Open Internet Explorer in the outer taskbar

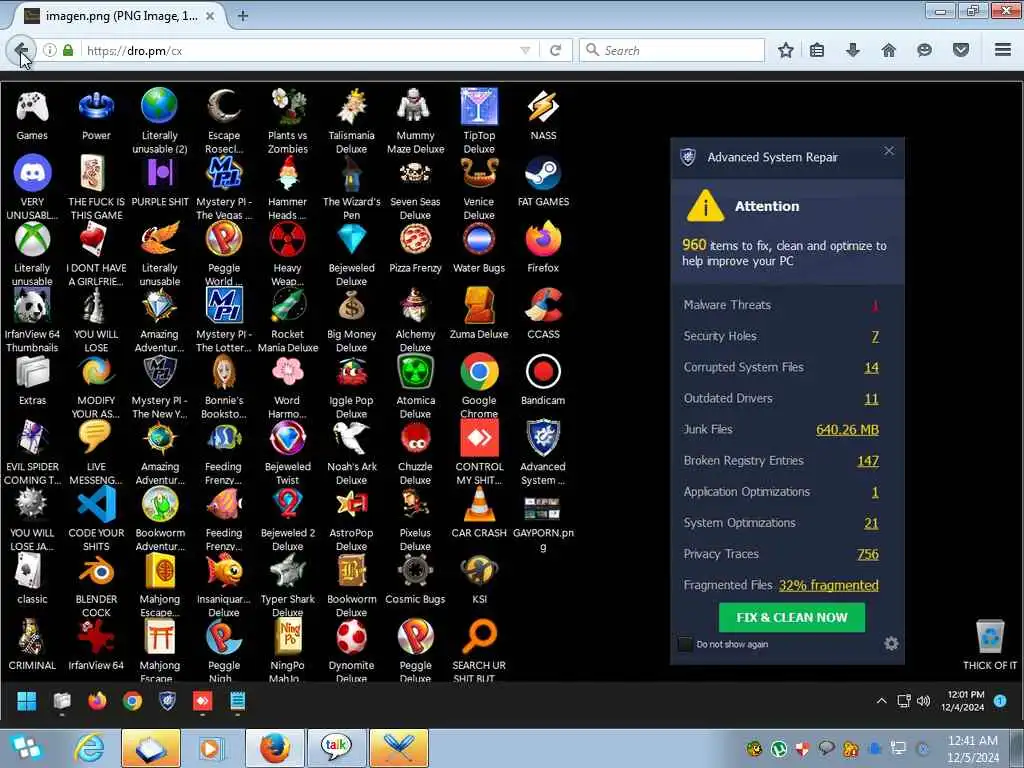click(89, 748)
